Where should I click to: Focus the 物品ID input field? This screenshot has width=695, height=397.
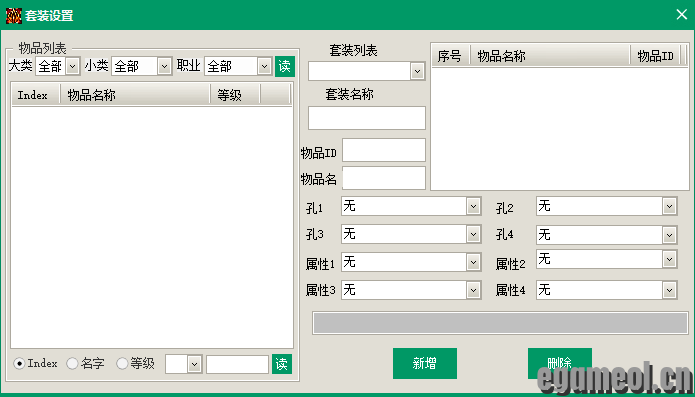click(384, 150)
